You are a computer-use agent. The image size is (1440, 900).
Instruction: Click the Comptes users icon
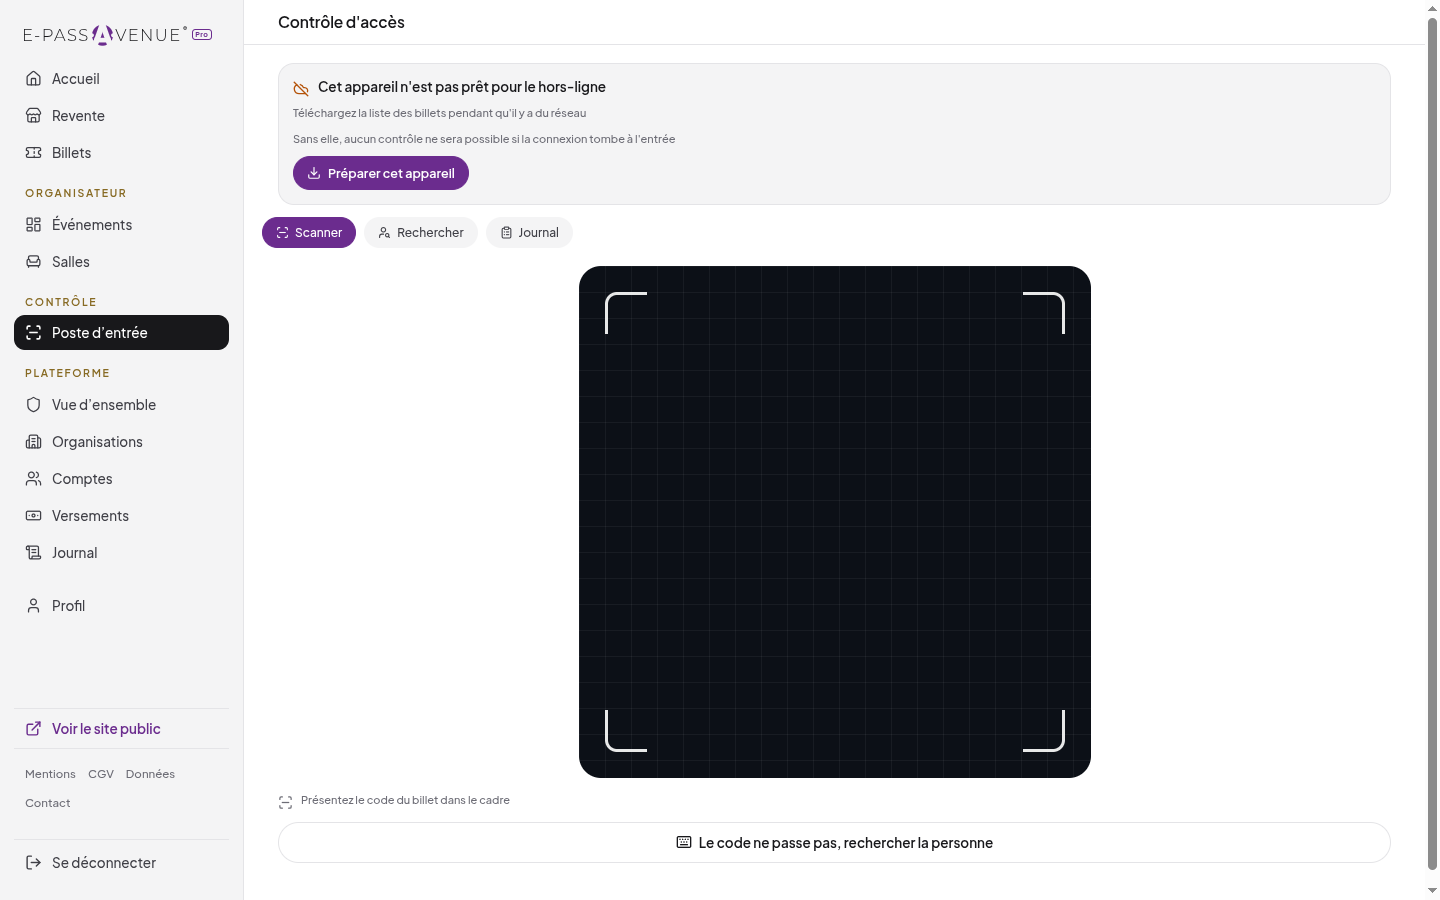[34, 479]
